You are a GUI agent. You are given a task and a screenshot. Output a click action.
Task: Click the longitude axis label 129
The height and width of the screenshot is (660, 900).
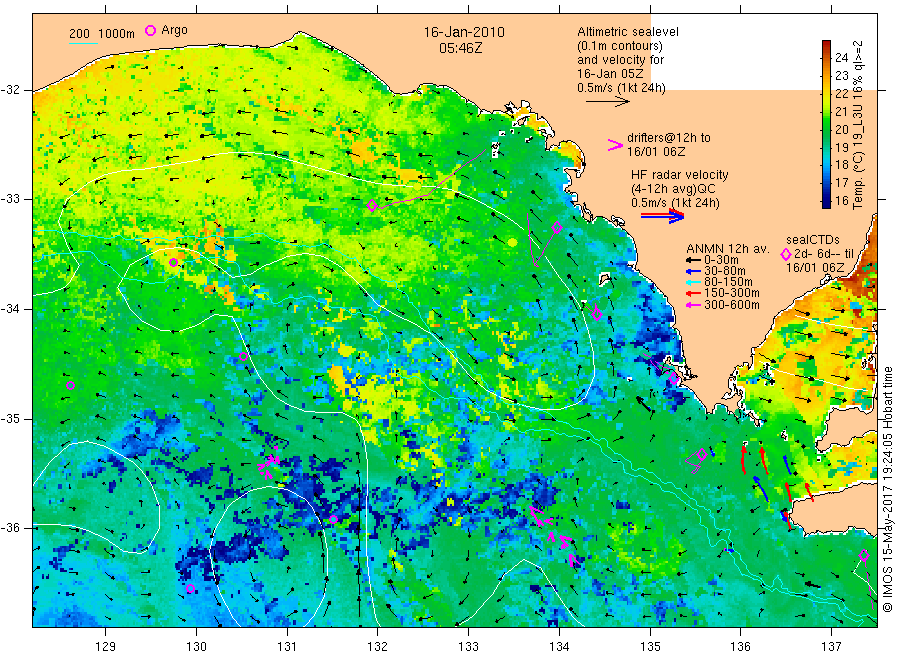click(x=106, y=647)
